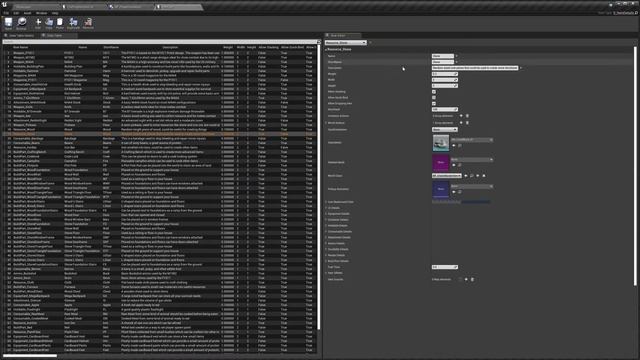Browse to Dropped Mesh asset in content browser

tap(460, 165)
